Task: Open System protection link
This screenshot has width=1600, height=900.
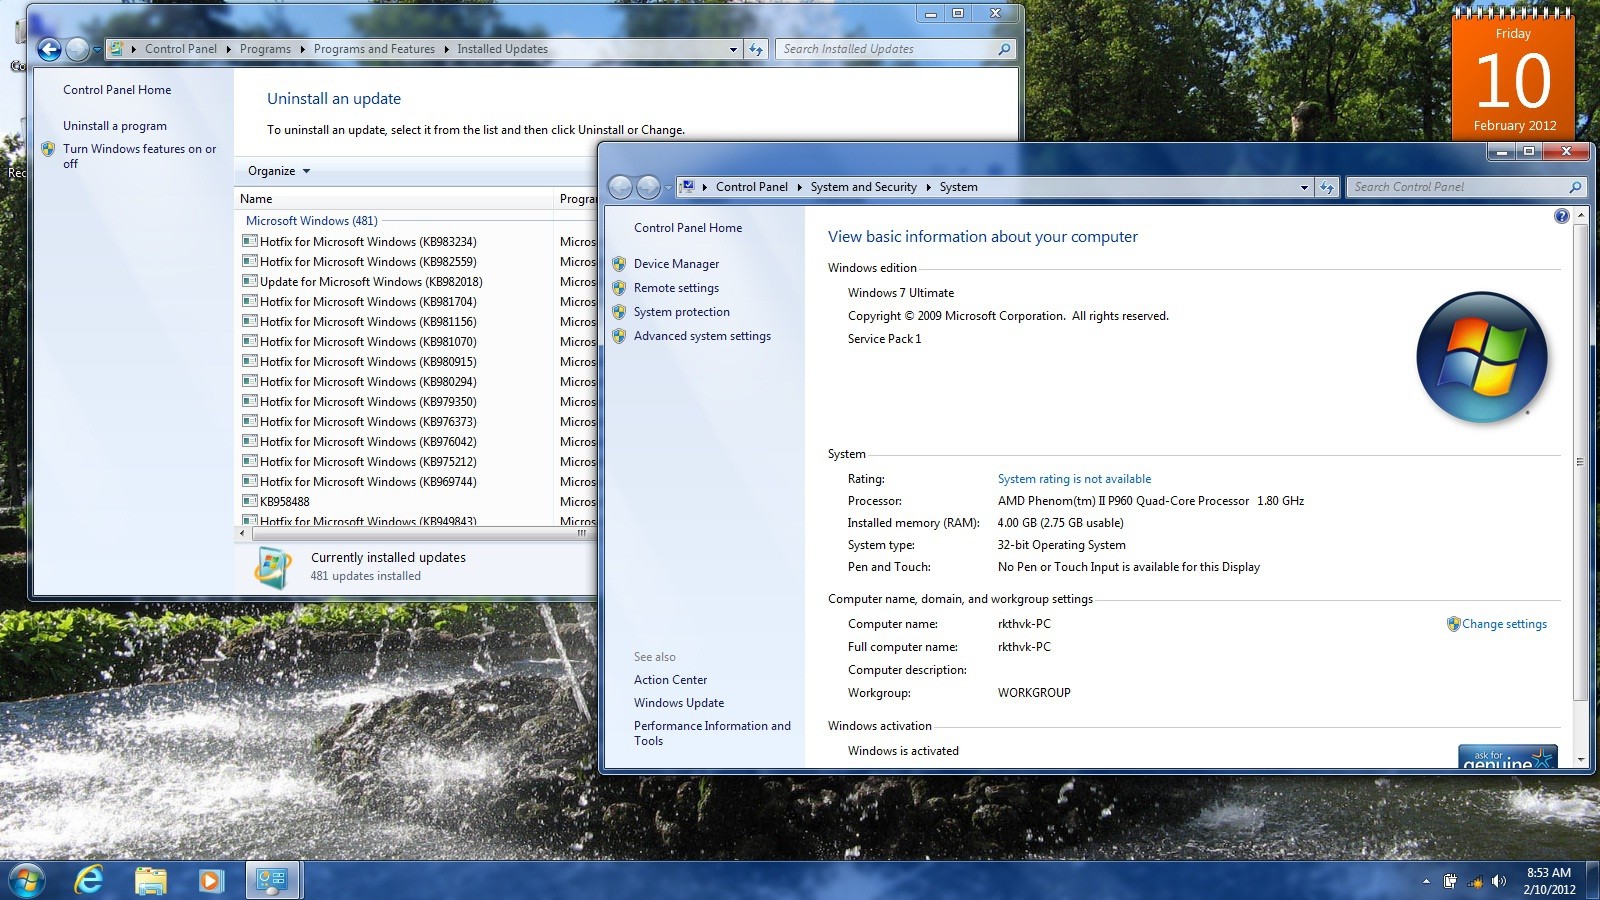Action: [x=681, y=312]
